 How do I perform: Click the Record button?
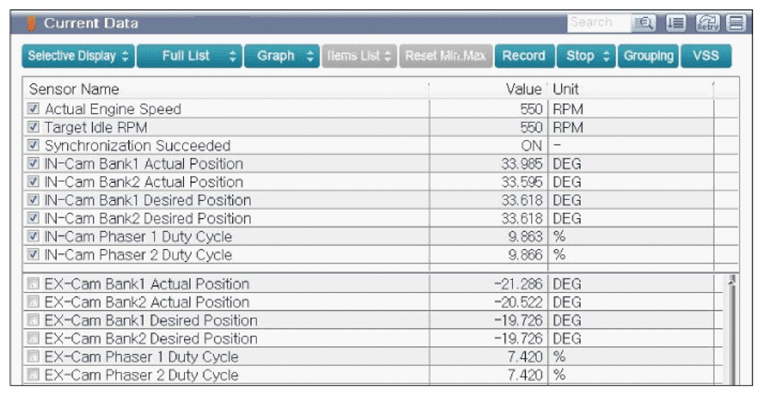click(x=524, y=56)
